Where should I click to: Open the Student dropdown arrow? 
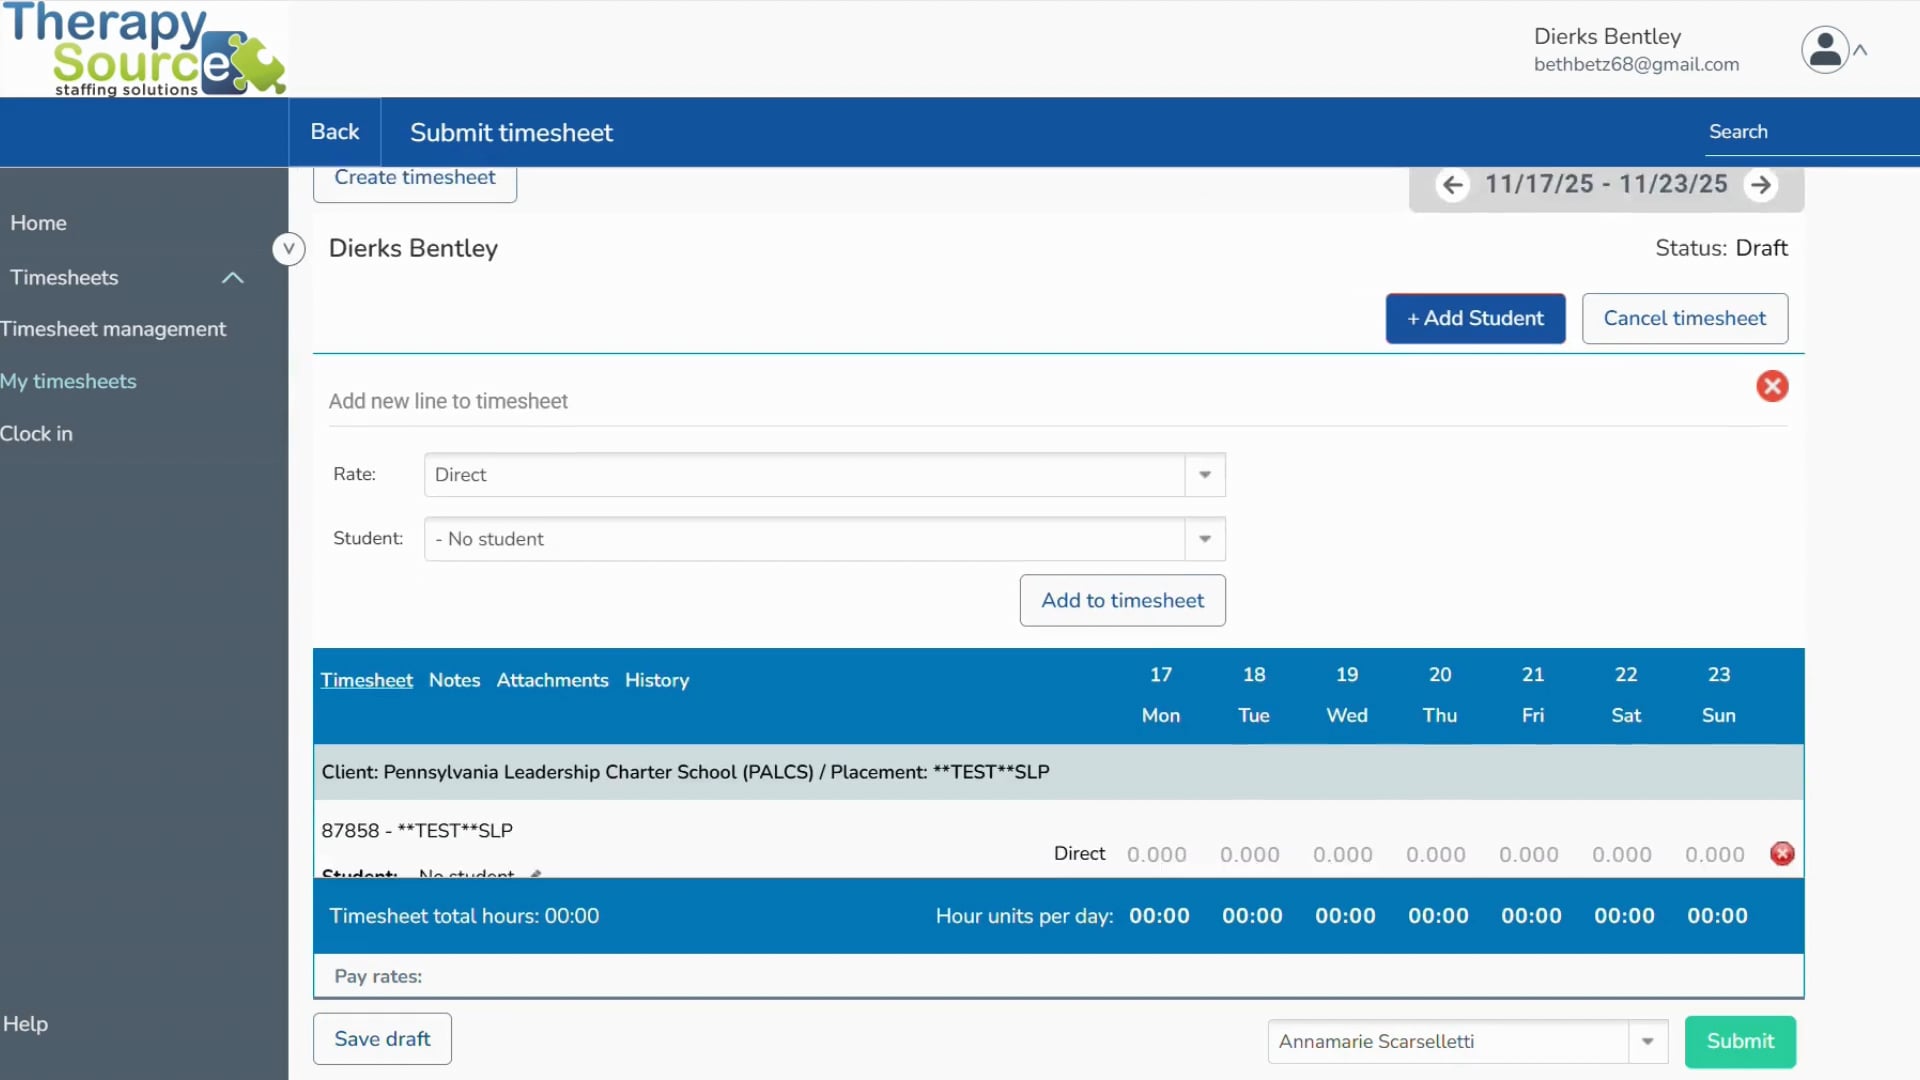click(1205, 539)
